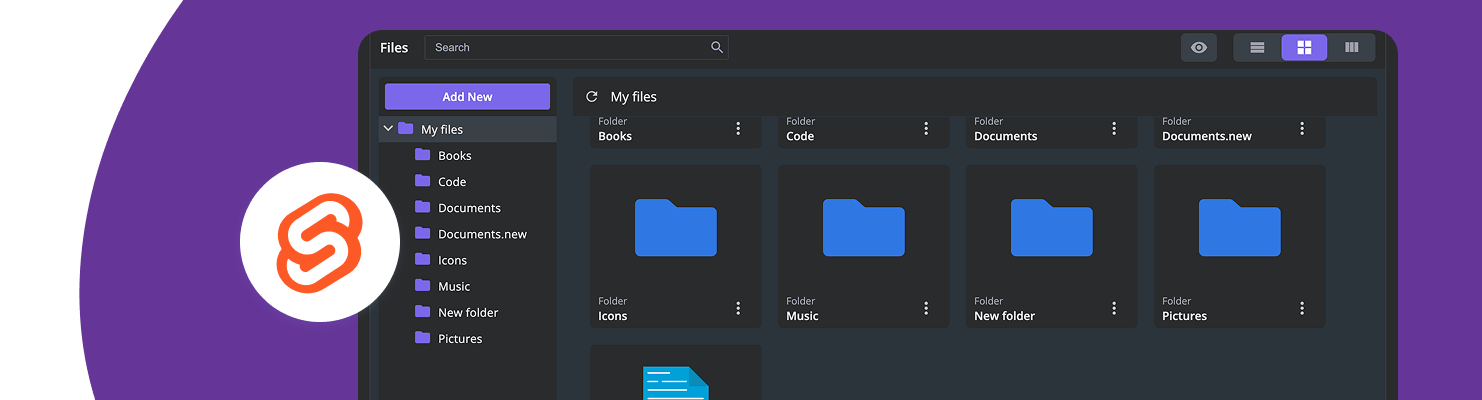Click the purple folder icon beside Icons
Screen dimensions: 1482x400
coord(423,260)
